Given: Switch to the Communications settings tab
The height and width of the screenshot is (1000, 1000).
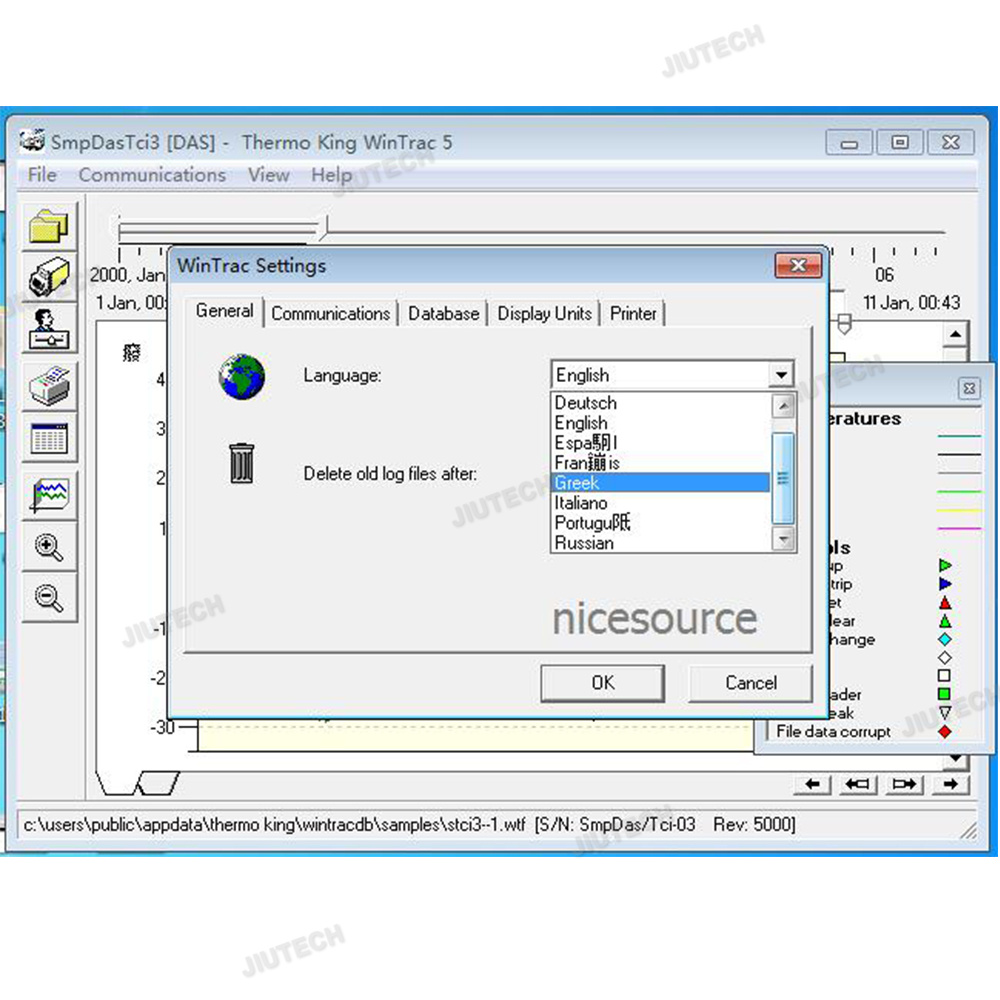Looking at the screenshot, I should [x=330, y=314].
